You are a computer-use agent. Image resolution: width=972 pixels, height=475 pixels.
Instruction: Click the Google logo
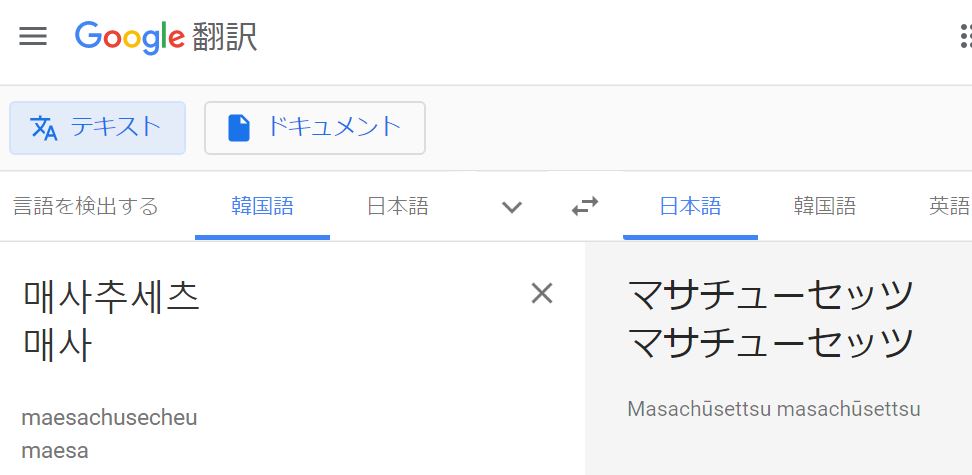pos(130,37)
